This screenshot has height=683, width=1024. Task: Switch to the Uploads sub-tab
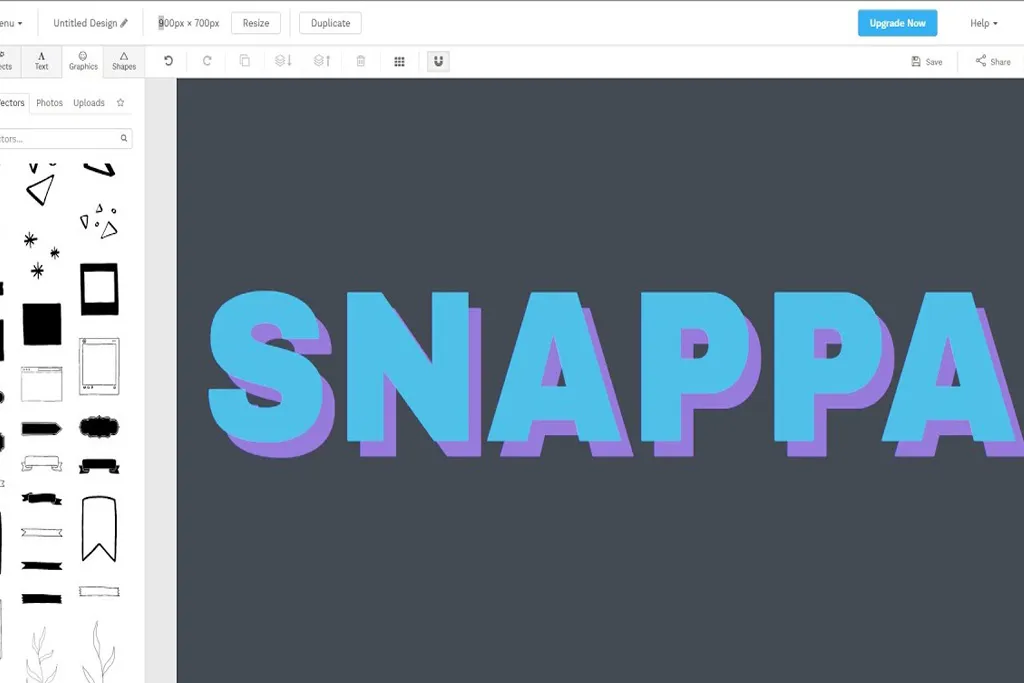89,103
